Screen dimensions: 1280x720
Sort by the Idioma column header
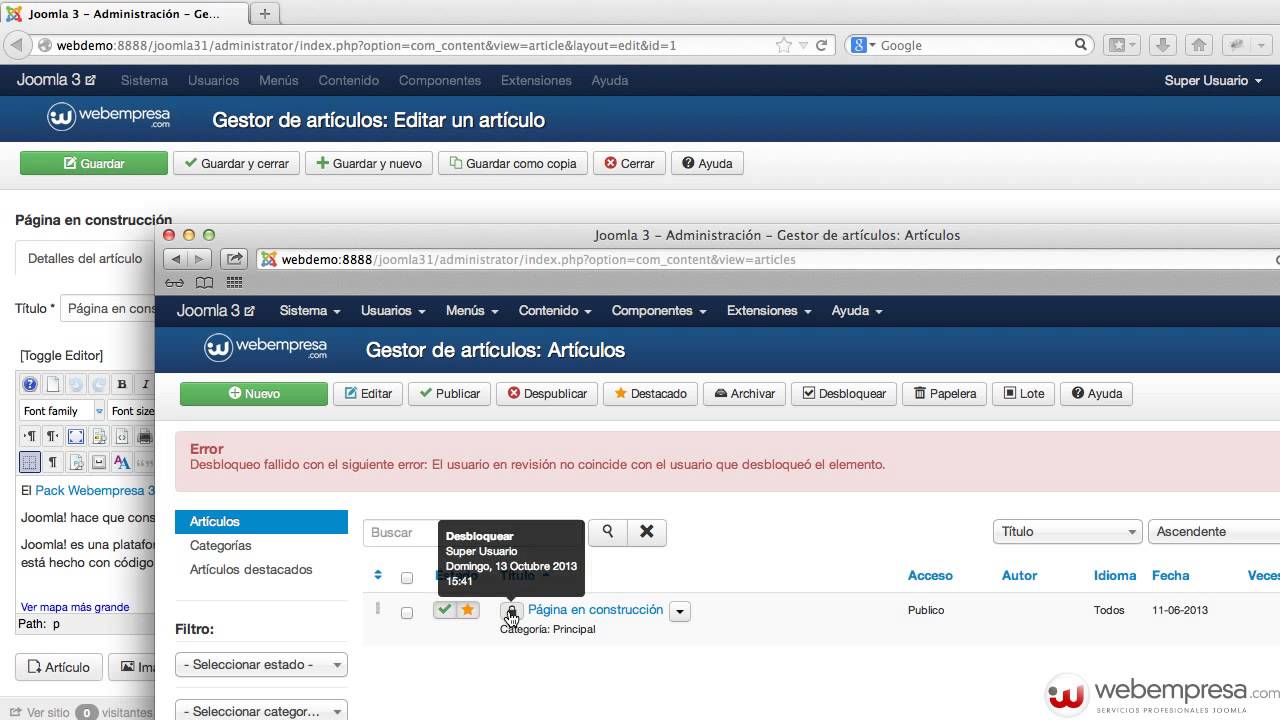(x=1115, y=575)
